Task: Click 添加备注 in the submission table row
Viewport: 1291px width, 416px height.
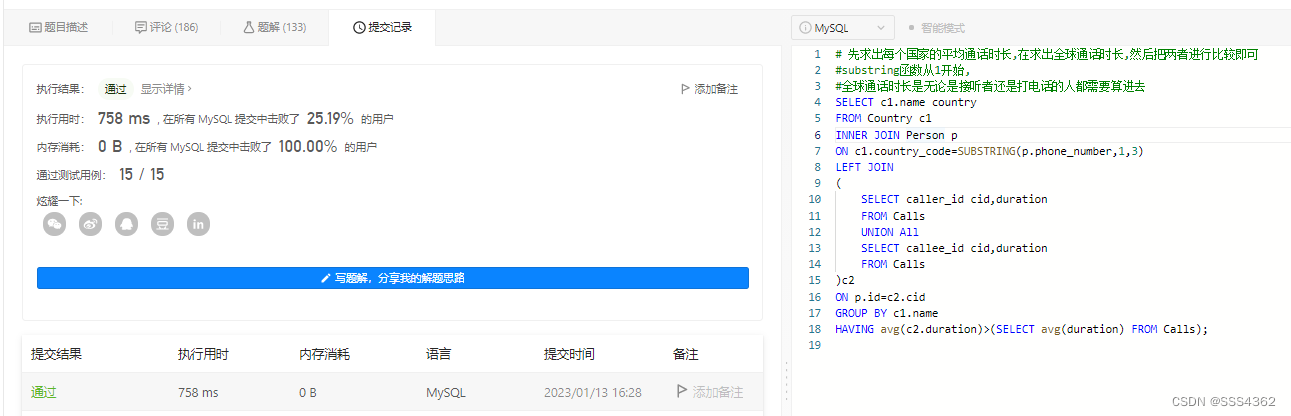Action: click(709, 393)
